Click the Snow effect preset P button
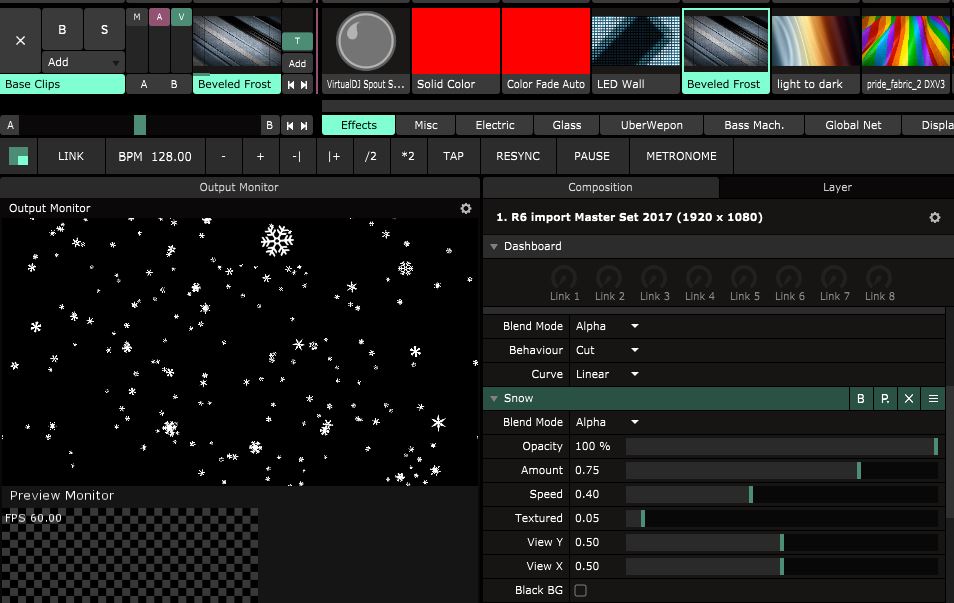 885,399
